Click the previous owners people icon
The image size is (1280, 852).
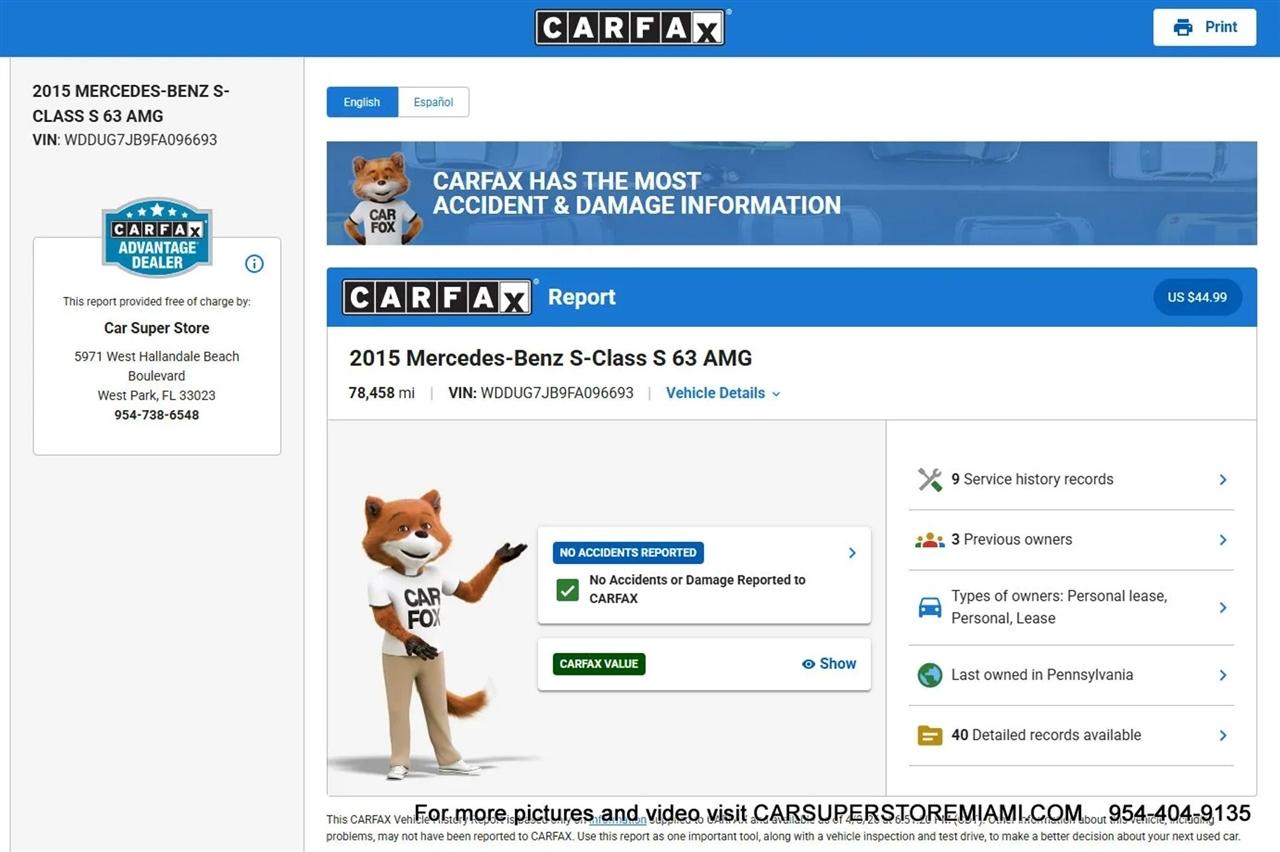coord(930,540)
